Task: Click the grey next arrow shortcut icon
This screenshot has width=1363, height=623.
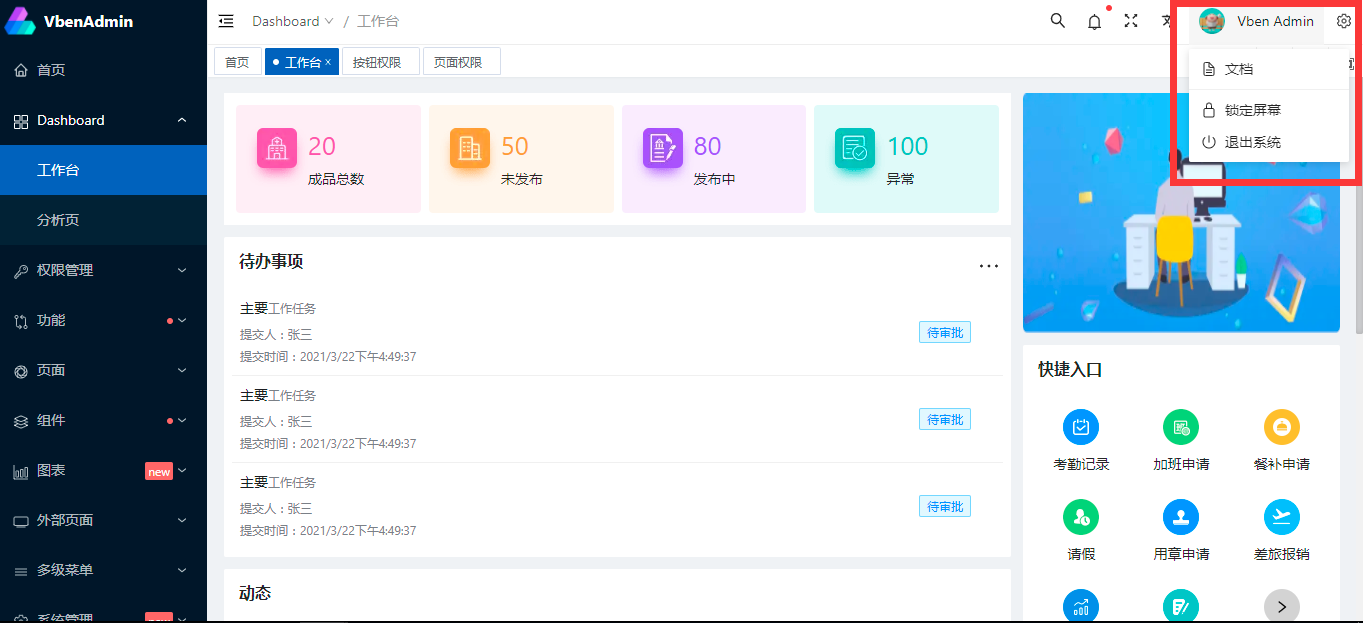Action: coord(1282,606)
